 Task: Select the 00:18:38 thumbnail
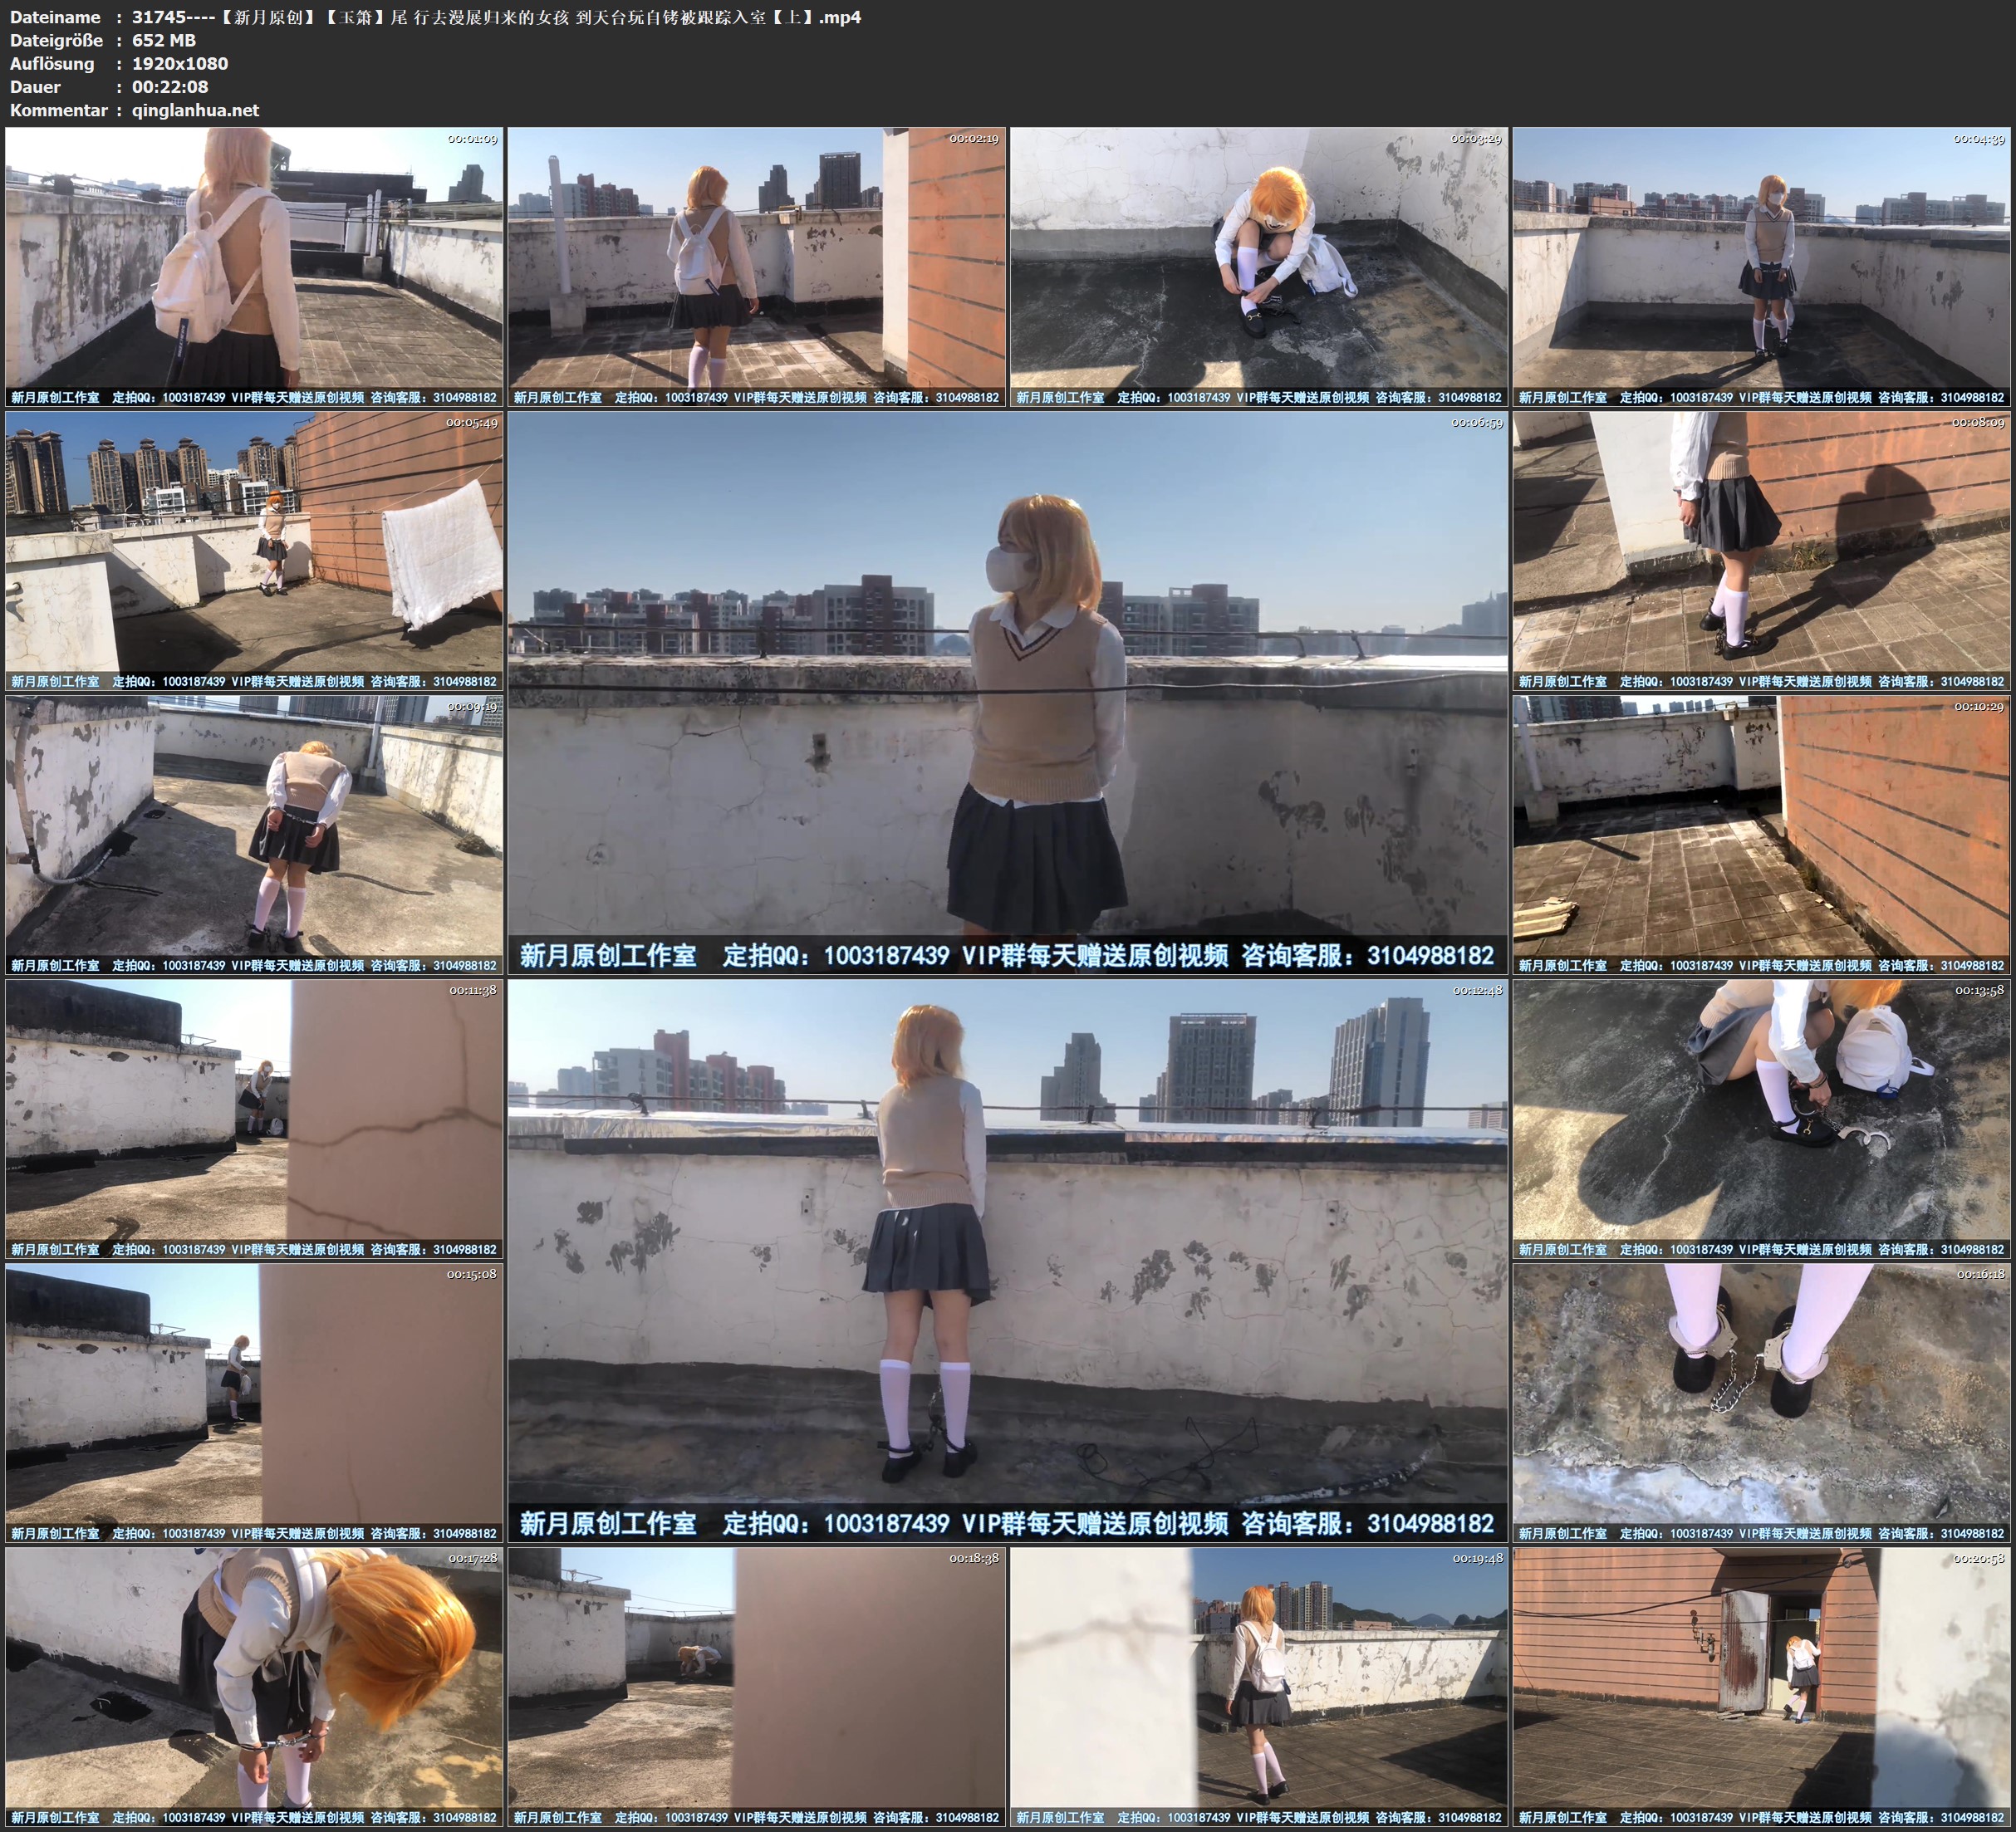756,1686
